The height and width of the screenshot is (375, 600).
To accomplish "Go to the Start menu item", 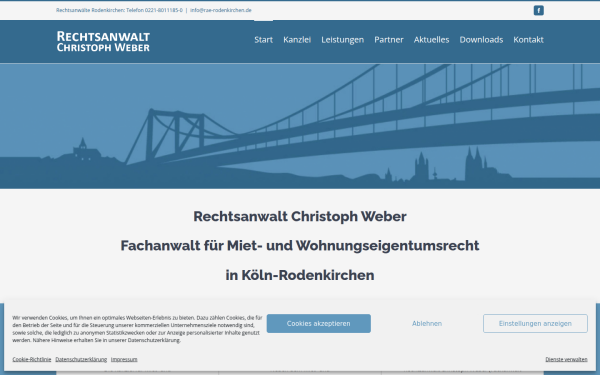I will point(264,39).
